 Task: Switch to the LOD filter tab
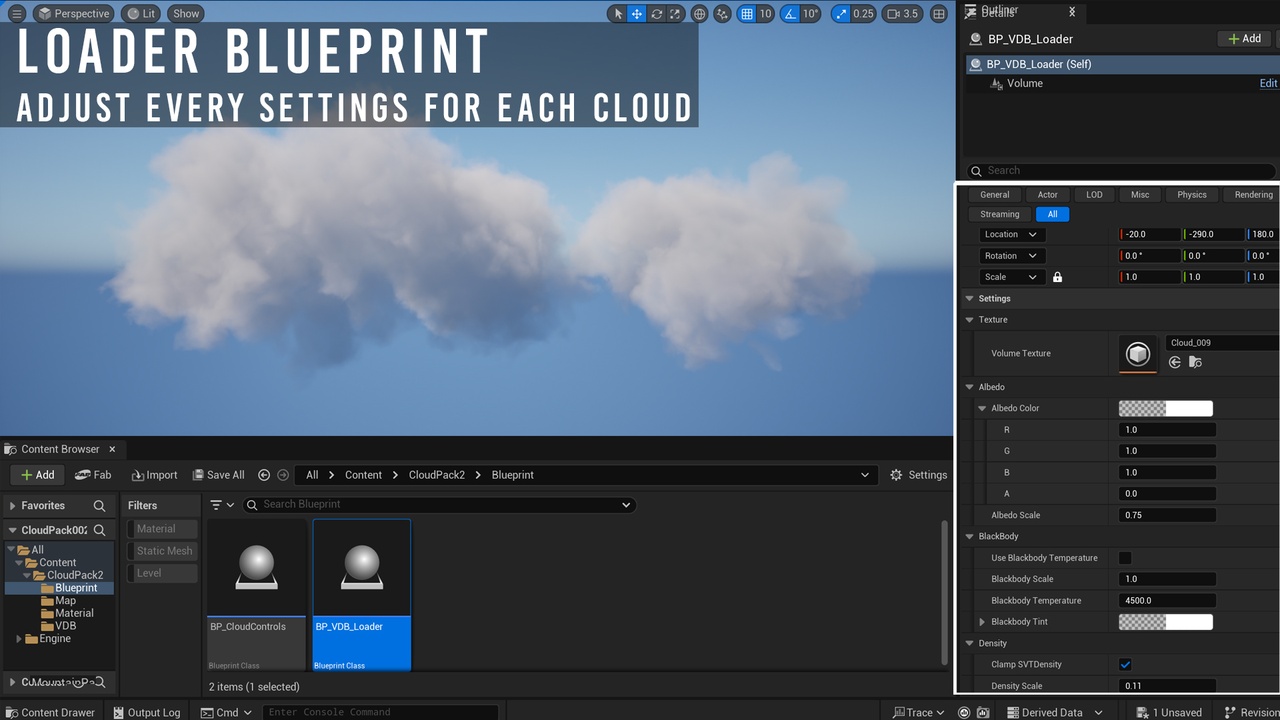click(x=1094, y=194)
